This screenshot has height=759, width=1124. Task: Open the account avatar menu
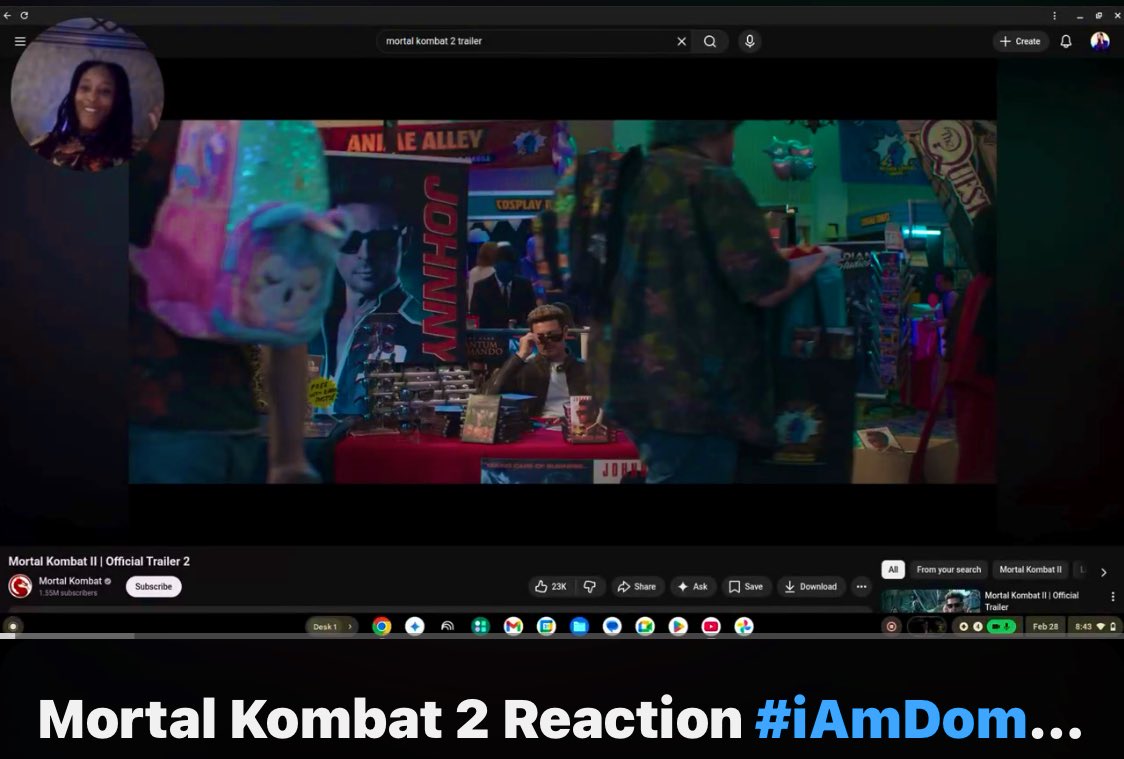click(x=1100, y=42)
